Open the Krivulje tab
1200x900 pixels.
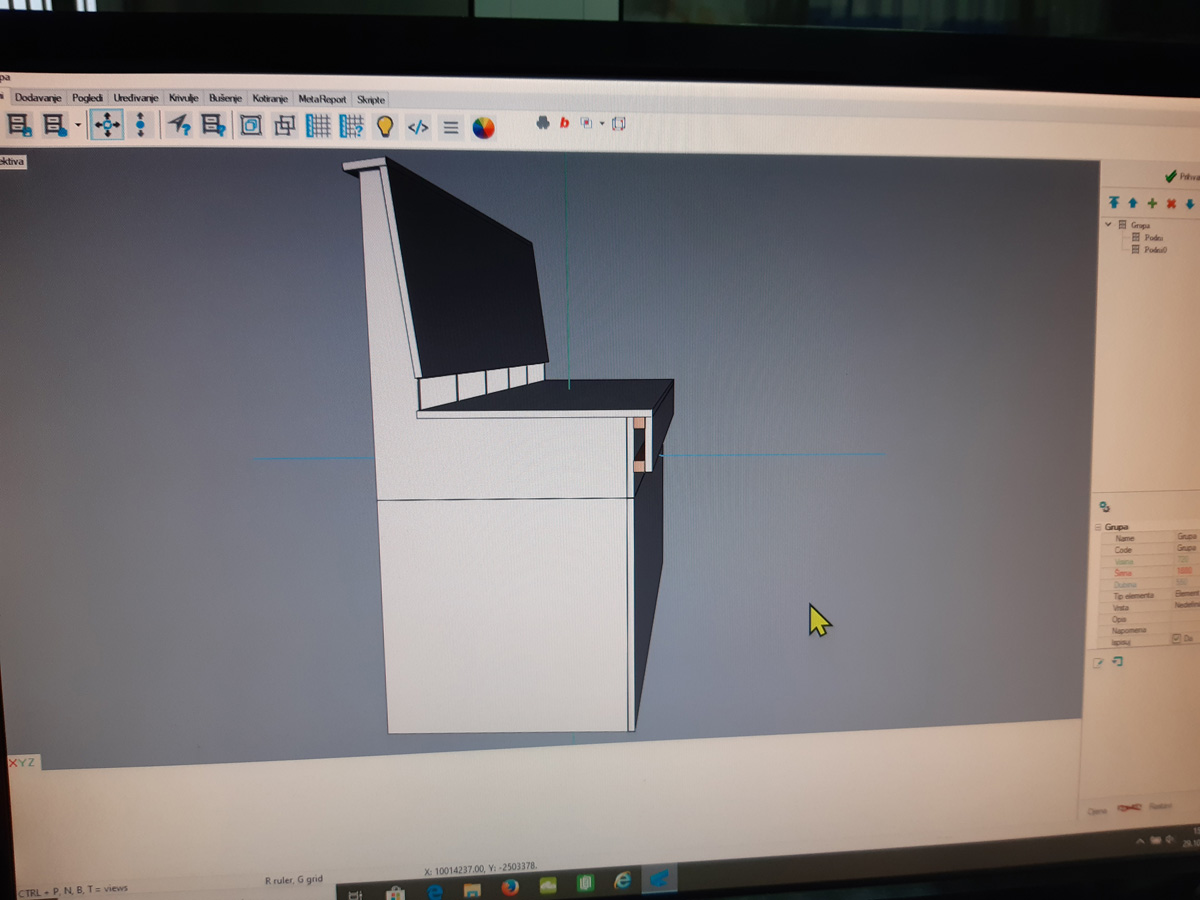(185, 98)
